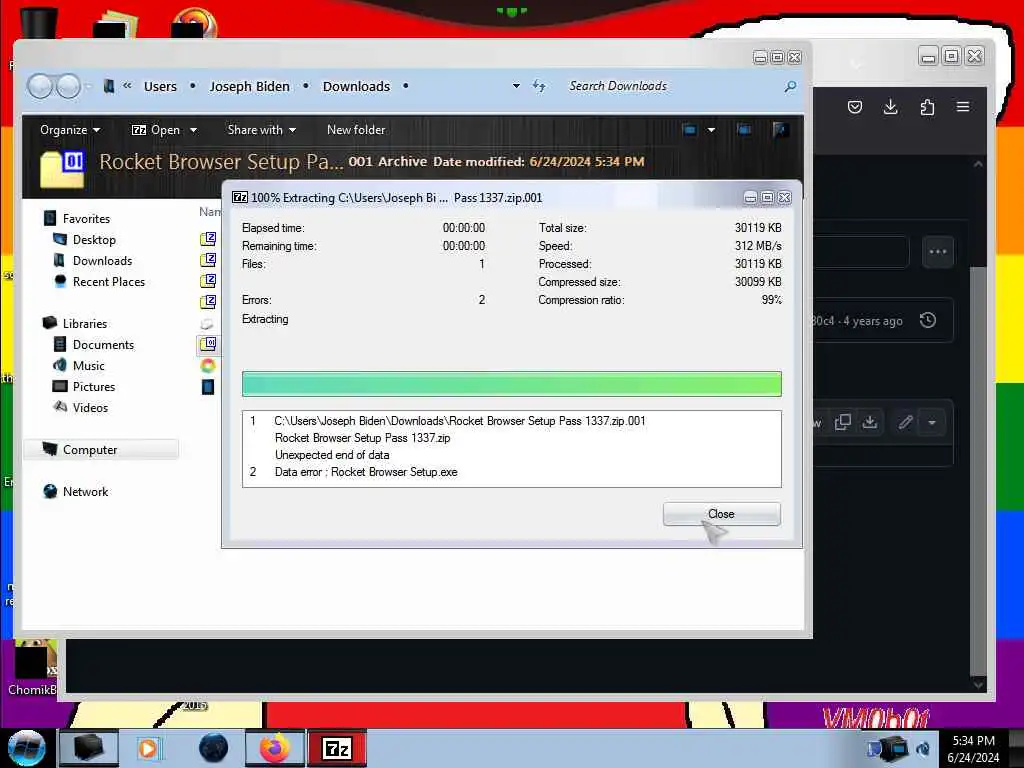Click the refresh icon beside address bar
1024x768 pixels.
click(x=539, y=86)
